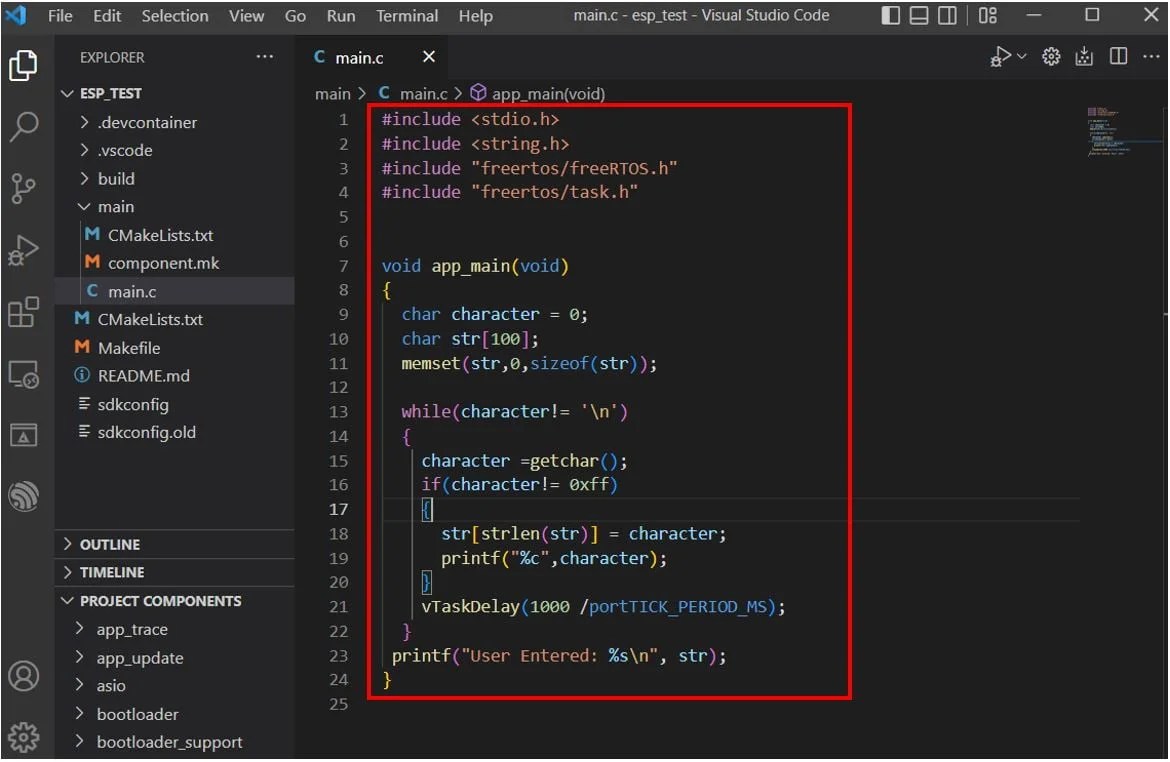Open the Terminal menu

[x=406, y=16]
